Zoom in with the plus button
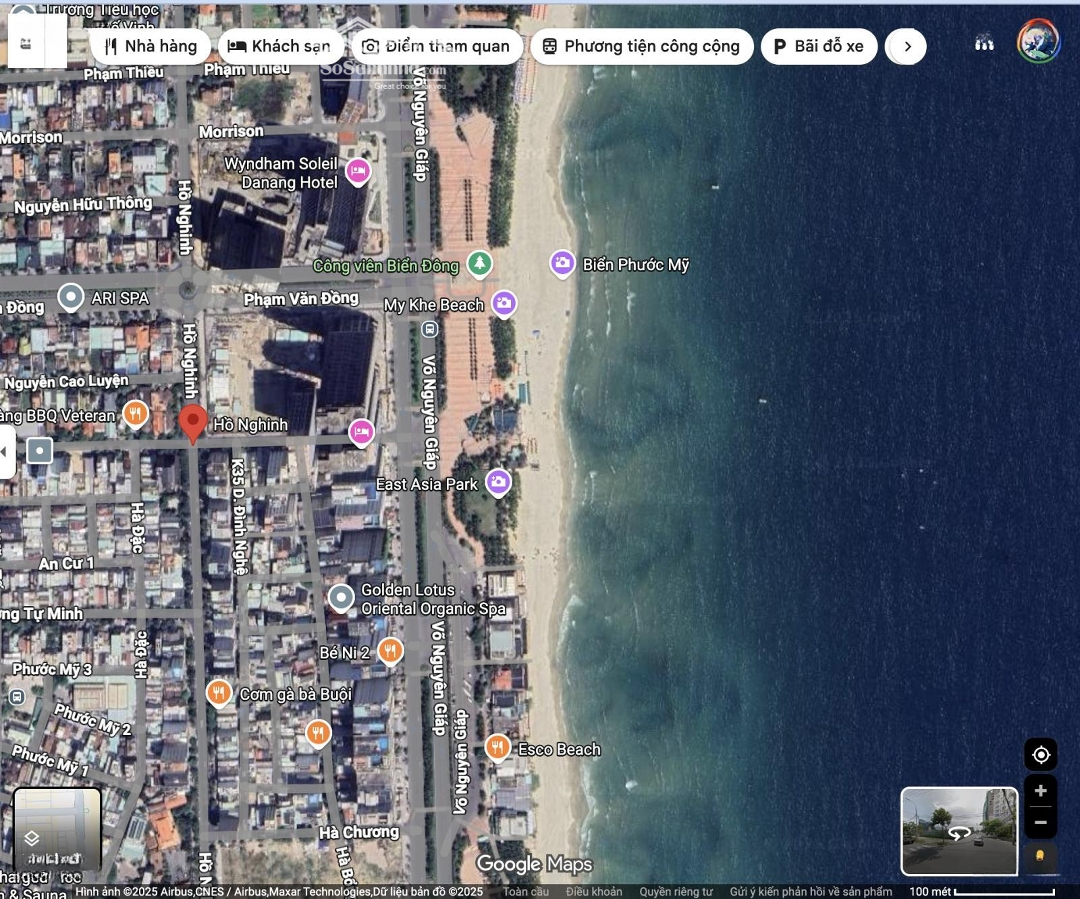The width and height of the screenshot is (1080, 899). point(1040,790)
